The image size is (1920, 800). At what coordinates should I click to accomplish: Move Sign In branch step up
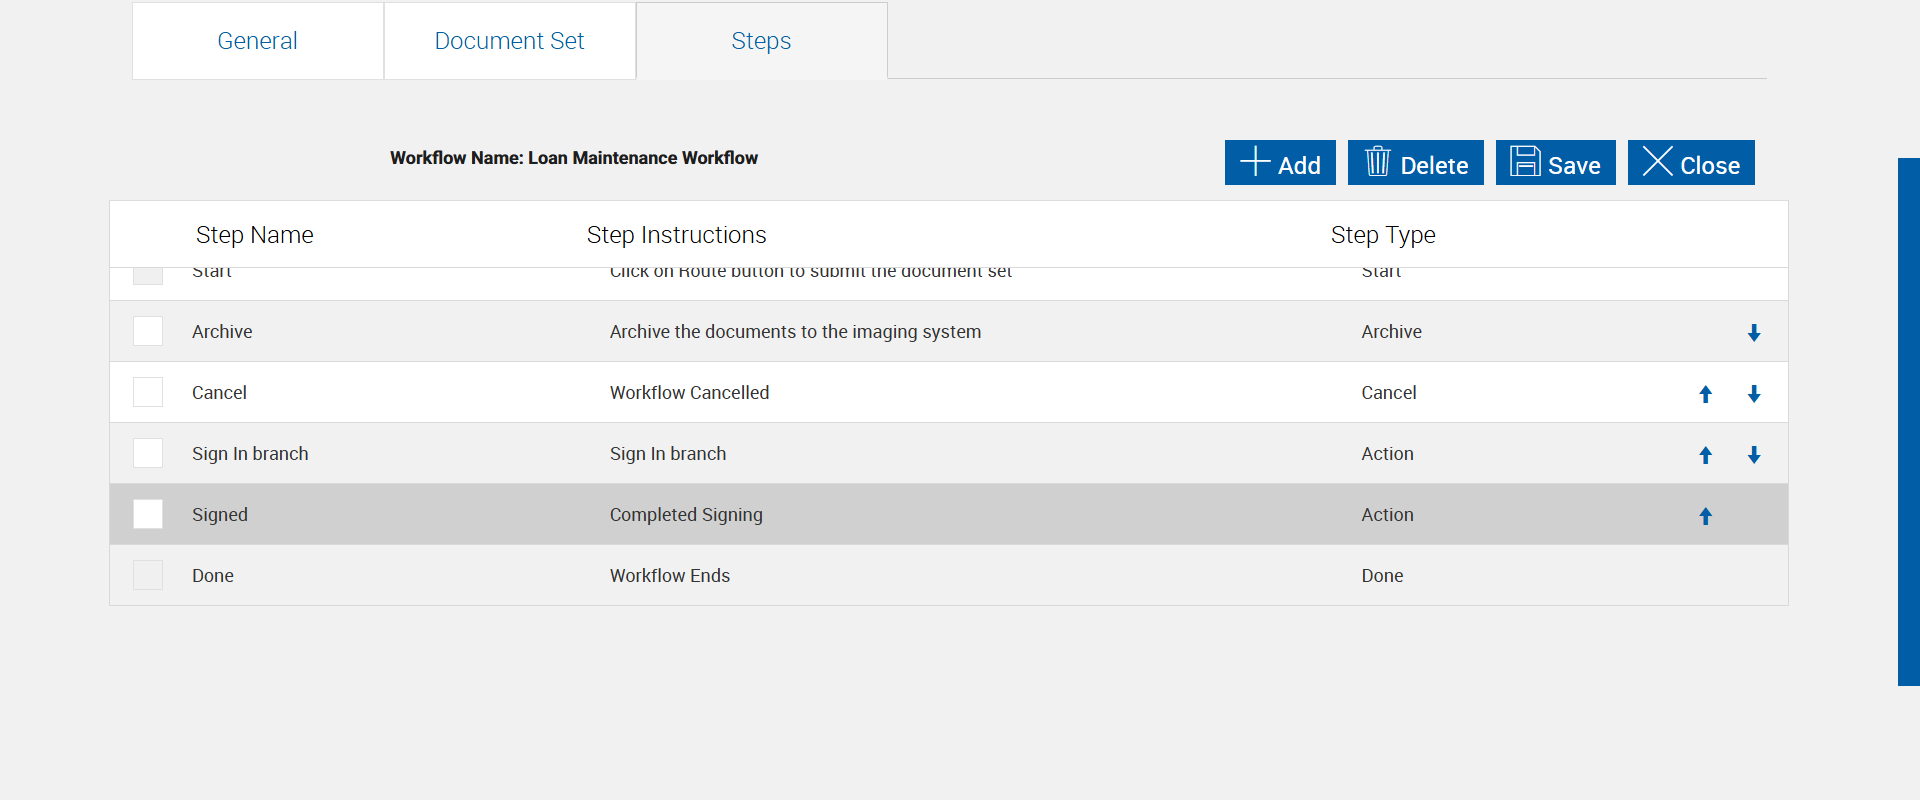1706,455
